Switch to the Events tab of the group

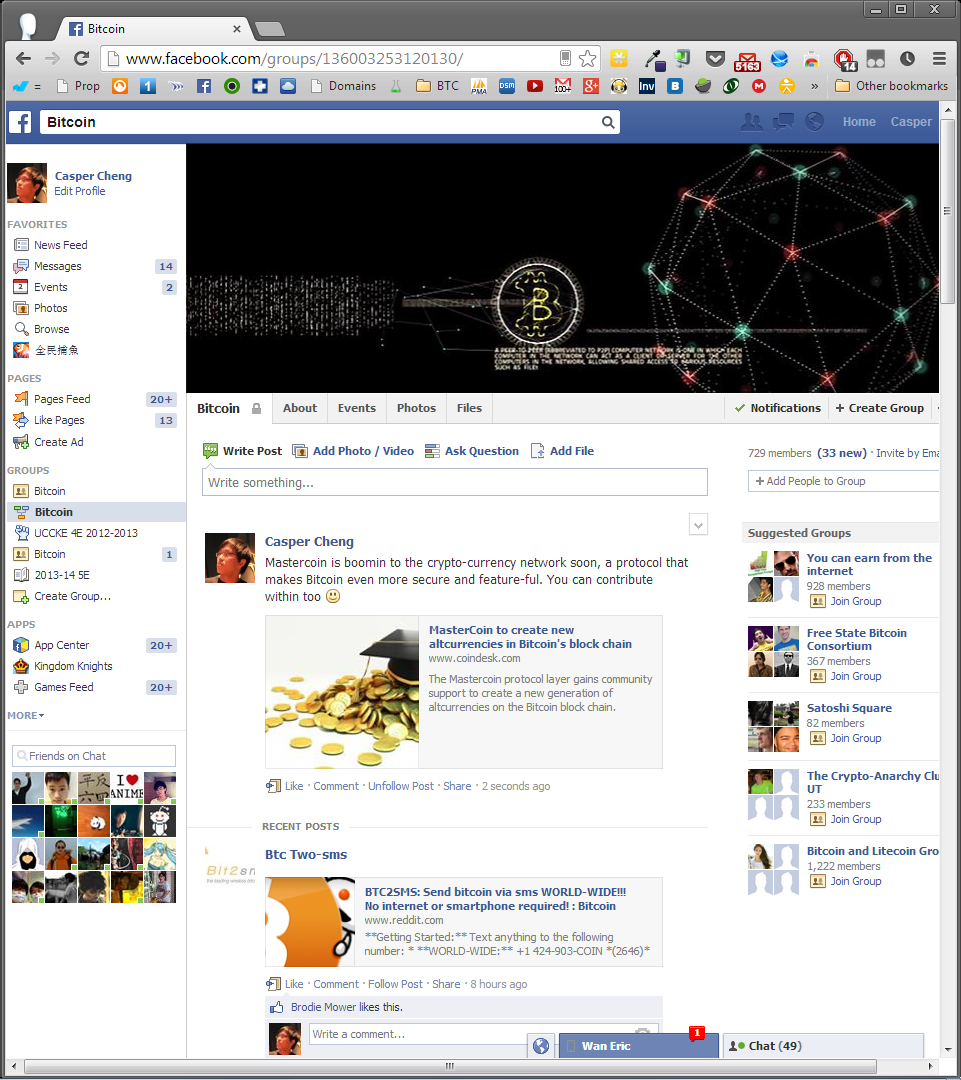(357, 408)
